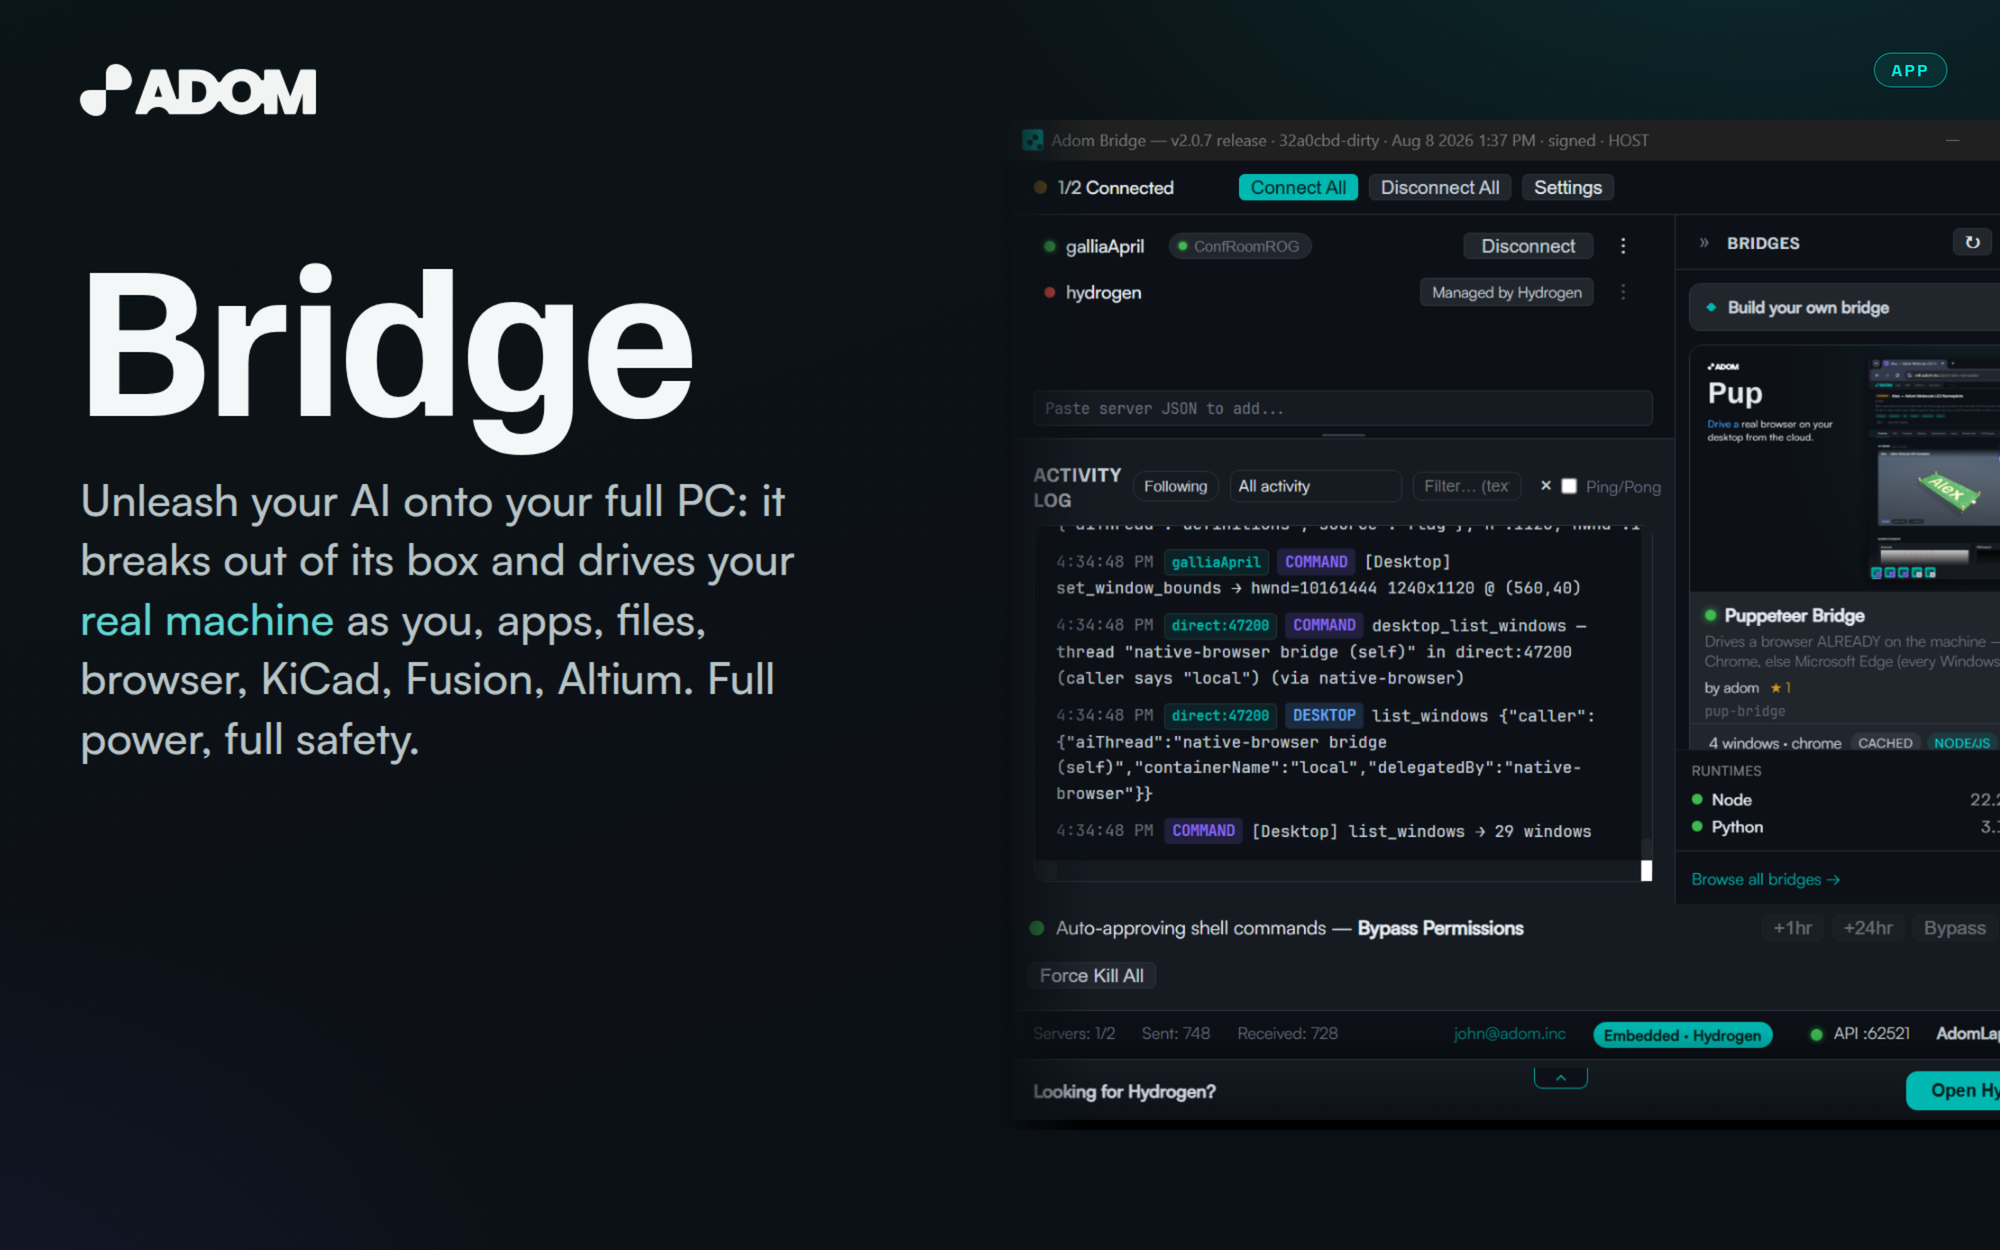Image resolution: width=2000 pixels, height=1250 pixels.
Task: Click the Adom Bridge window icon
Action: [1033, 140]
